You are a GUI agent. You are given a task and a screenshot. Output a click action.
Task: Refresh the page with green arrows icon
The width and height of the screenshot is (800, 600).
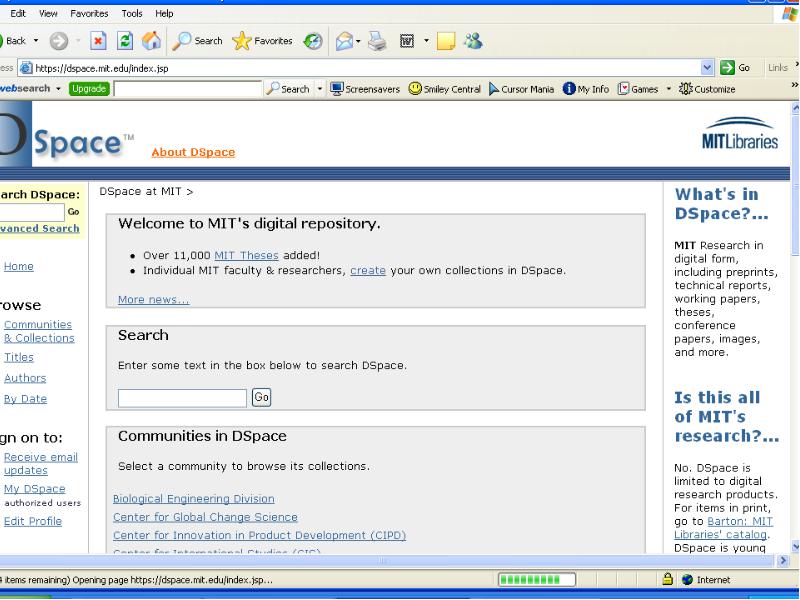point(125,41)
